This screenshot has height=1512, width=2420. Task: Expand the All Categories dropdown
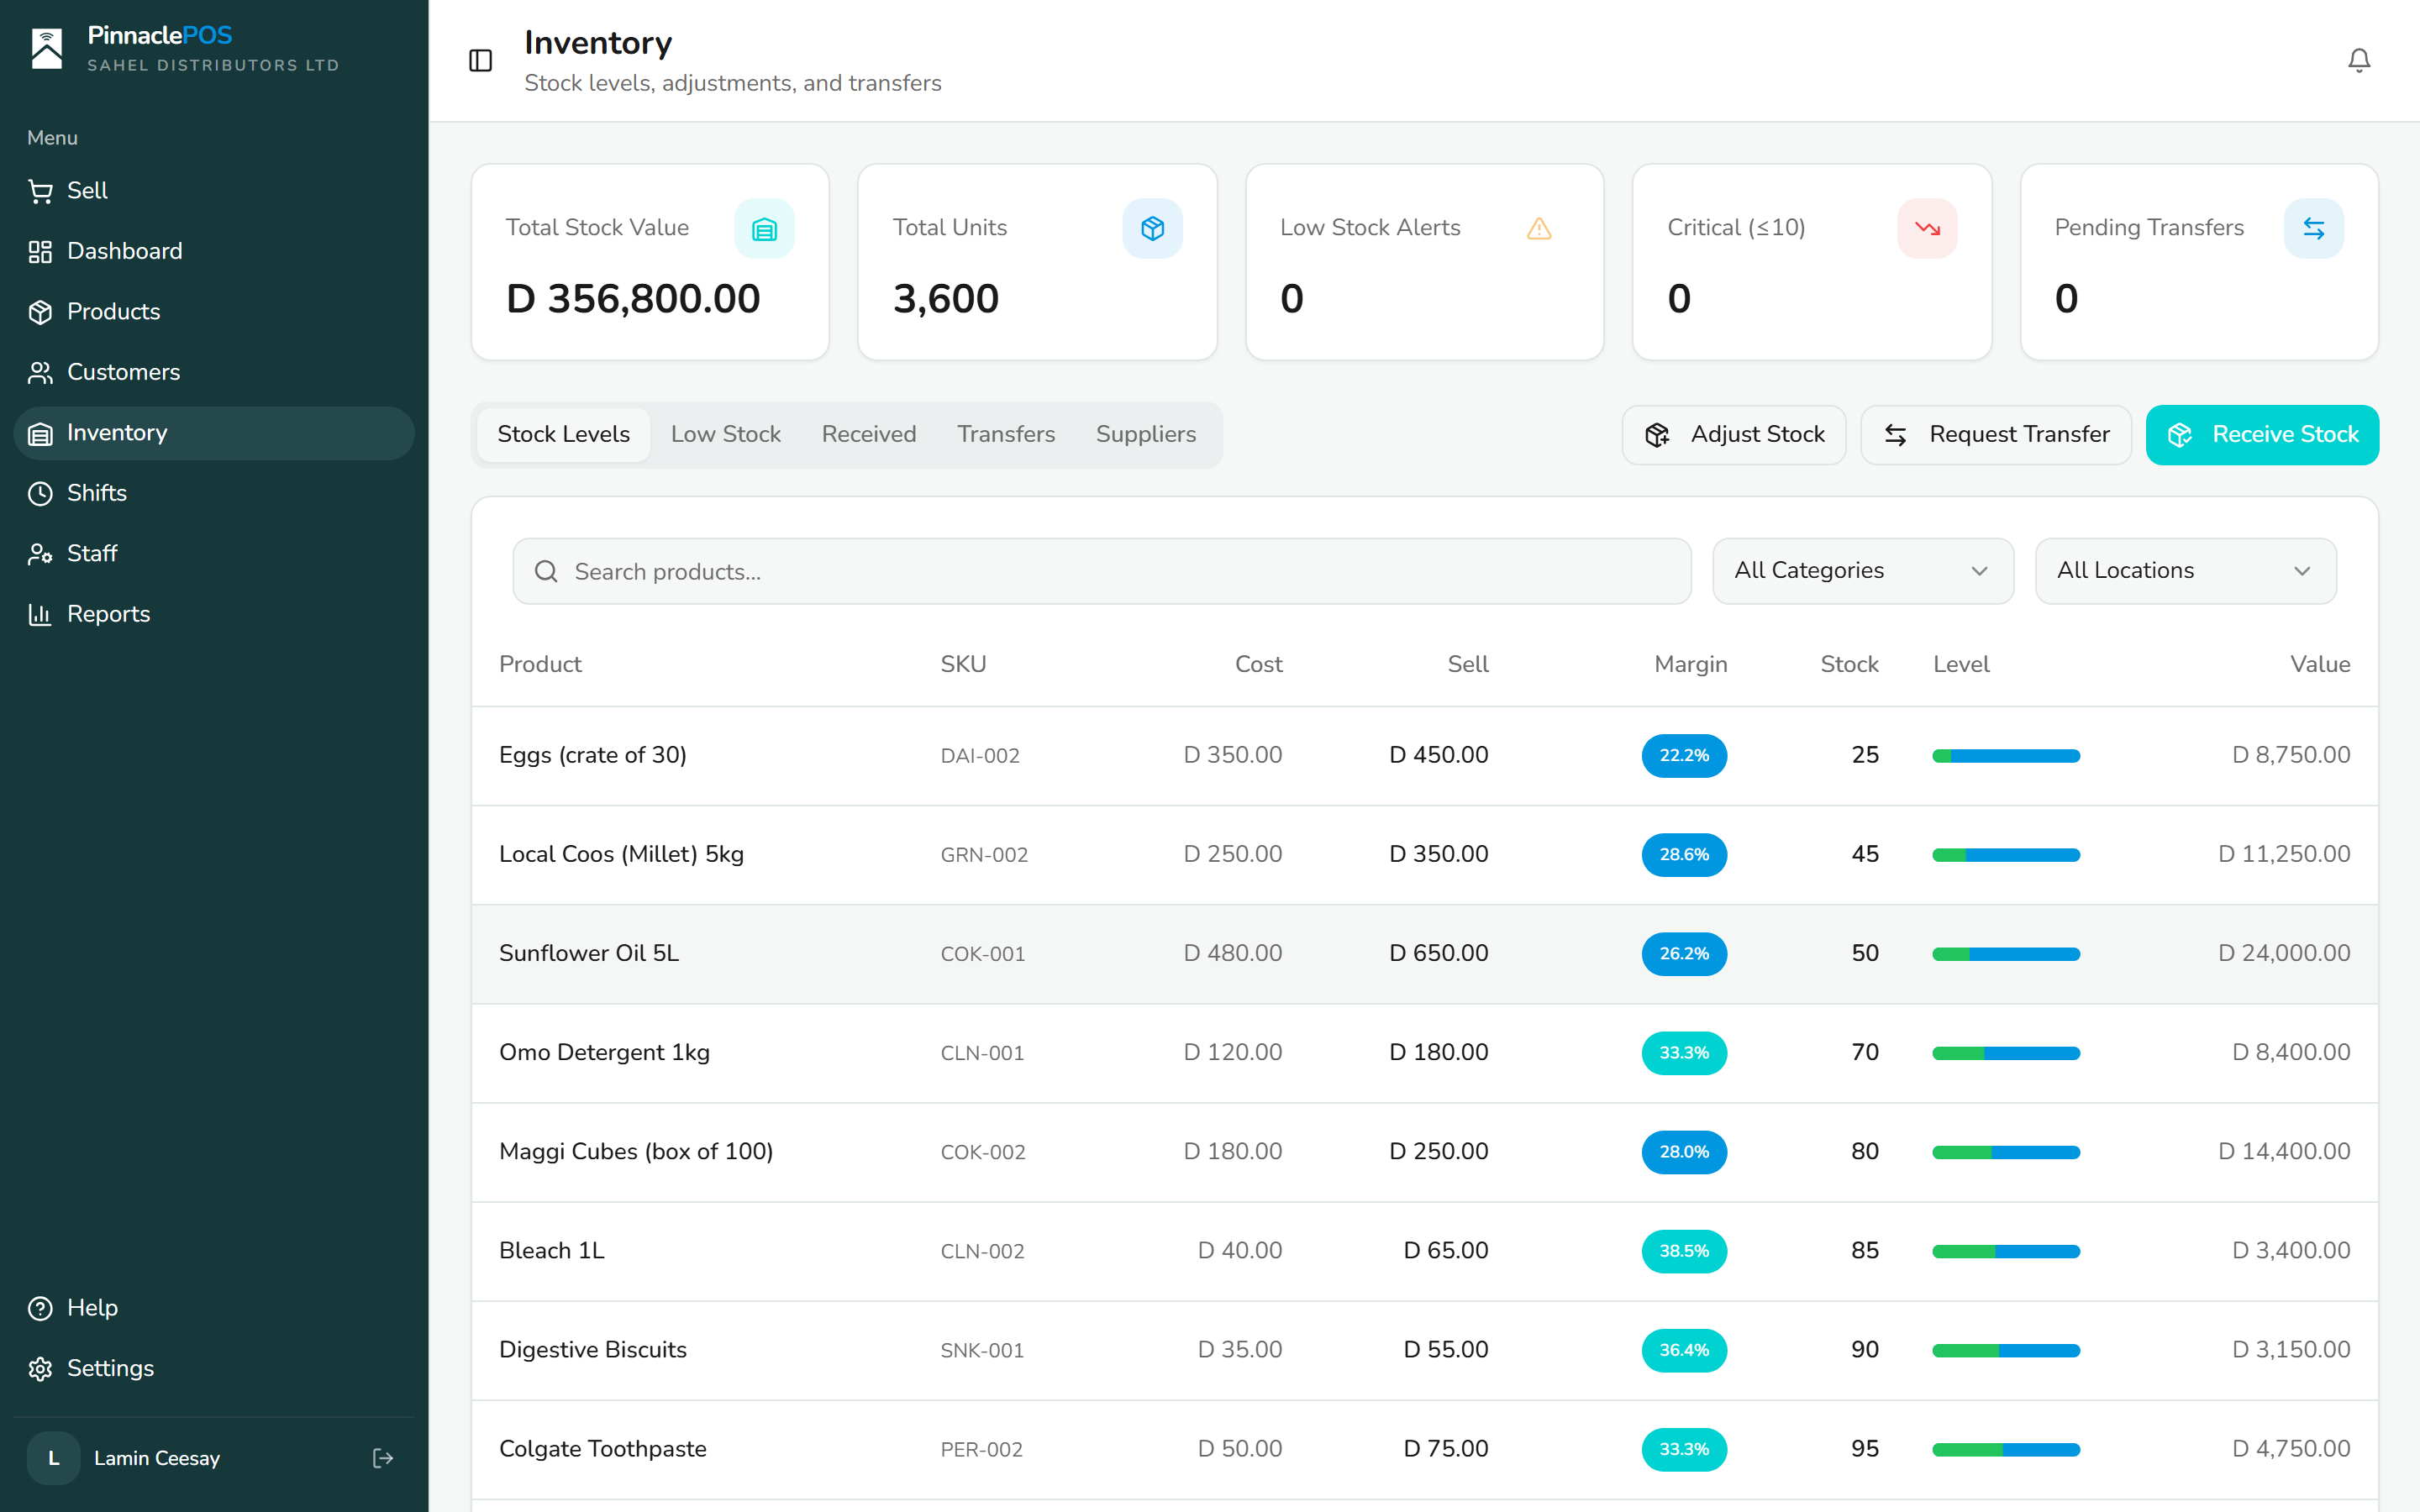pos(1862,571)
